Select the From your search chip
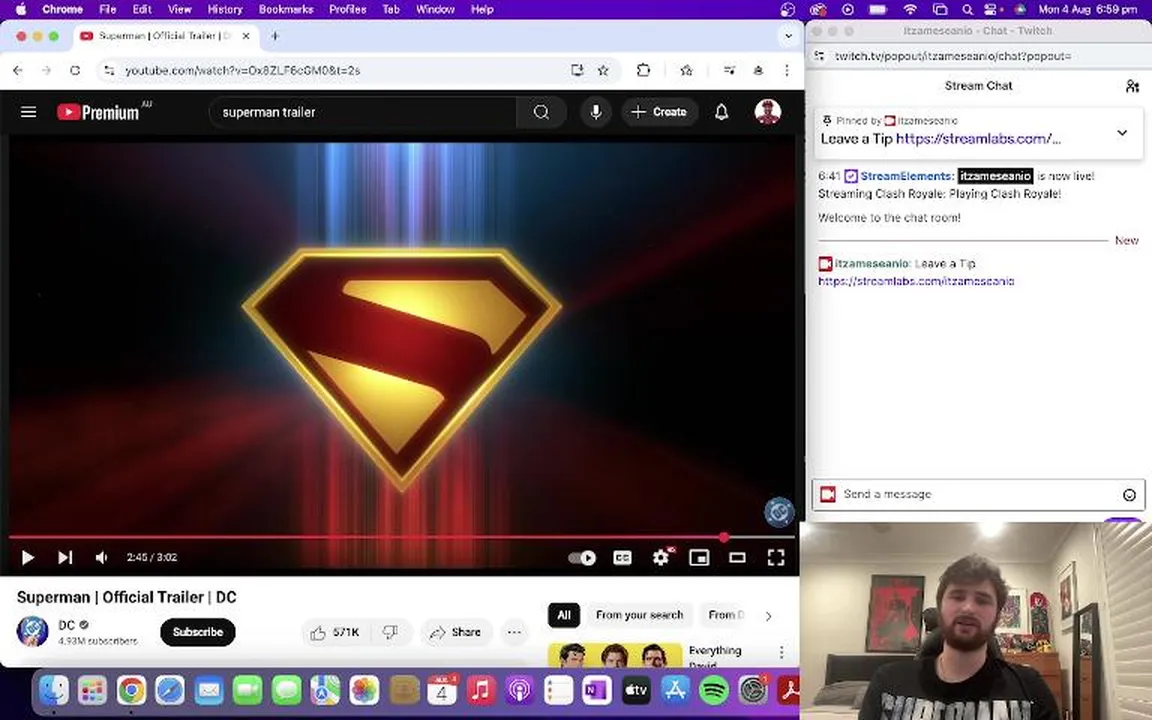The image size is (1152, 720). 639,616
